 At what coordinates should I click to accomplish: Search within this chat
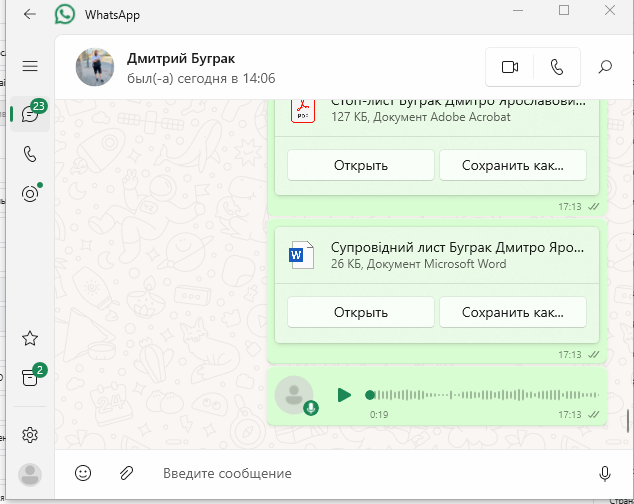(x=605, y=67)
